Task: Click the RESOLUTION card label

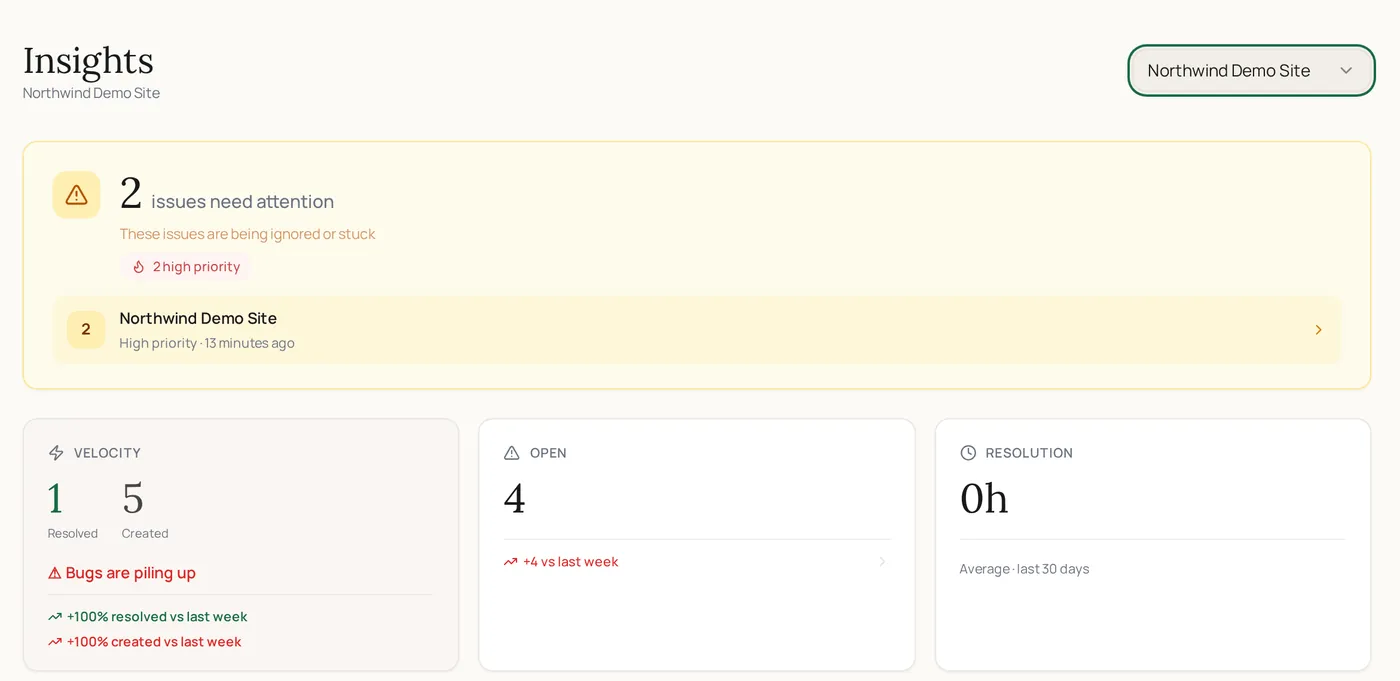Action: [x=1029, y=453]
